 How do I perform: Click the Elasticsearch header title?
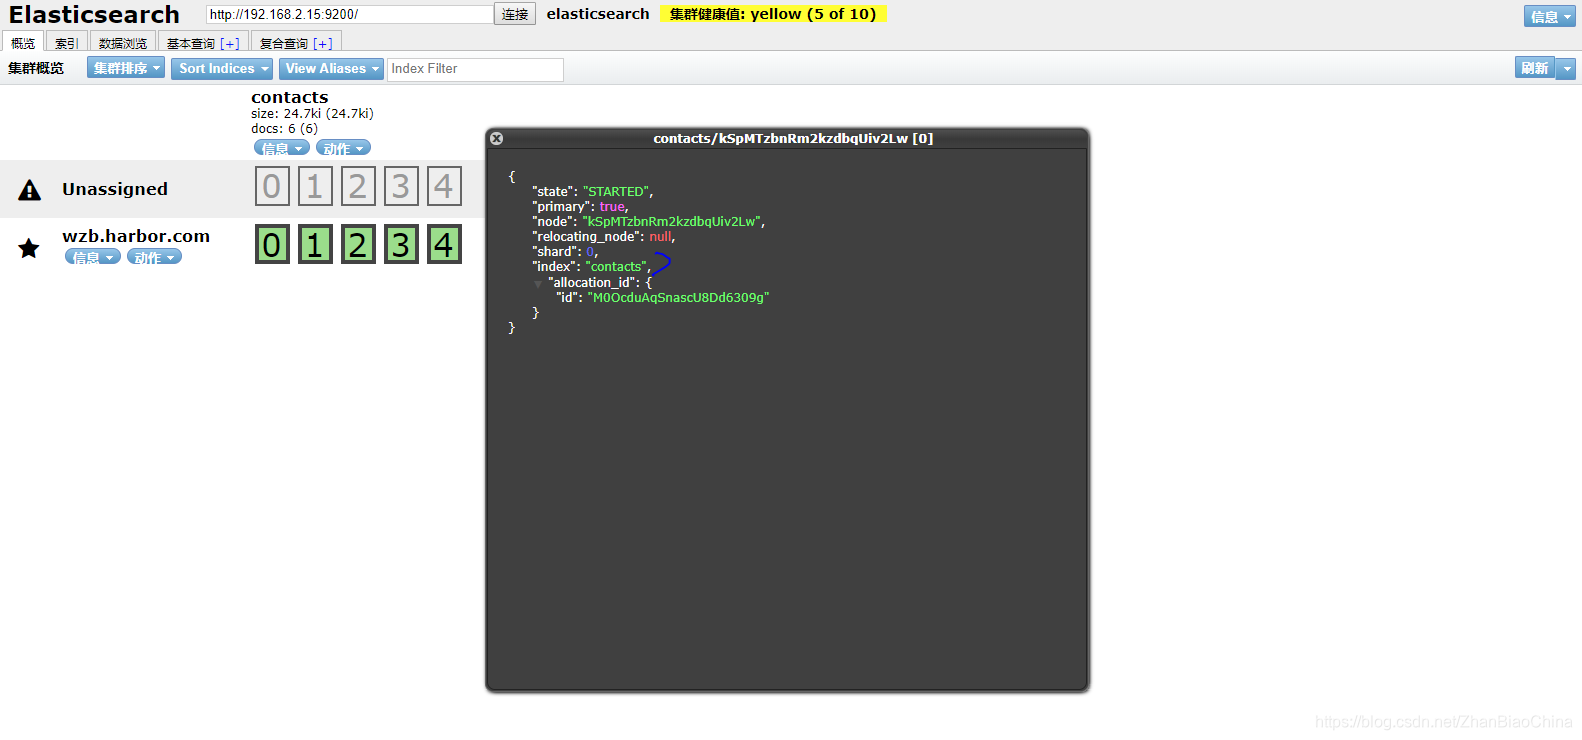[94, 15]
